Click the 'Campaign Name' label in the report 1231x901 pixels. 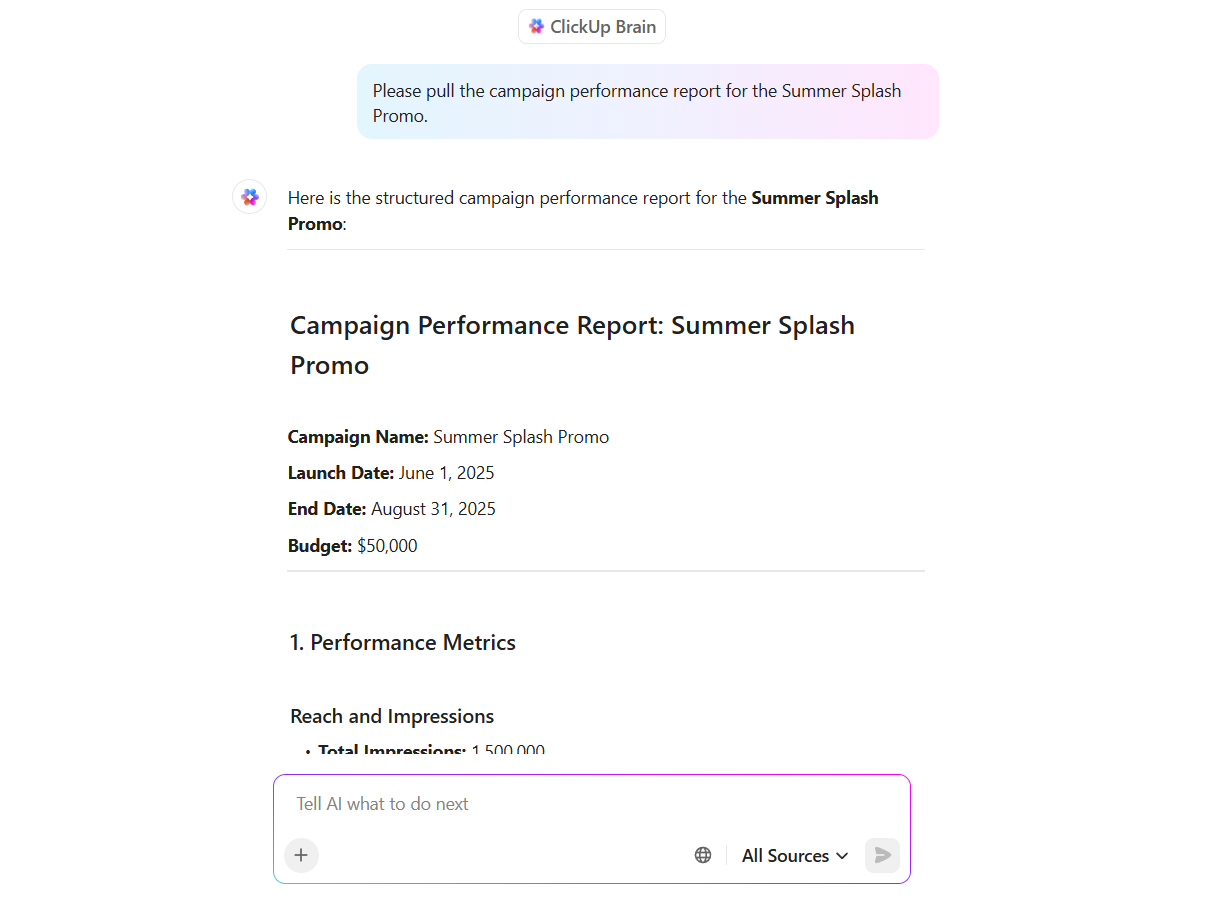point(357,436)
